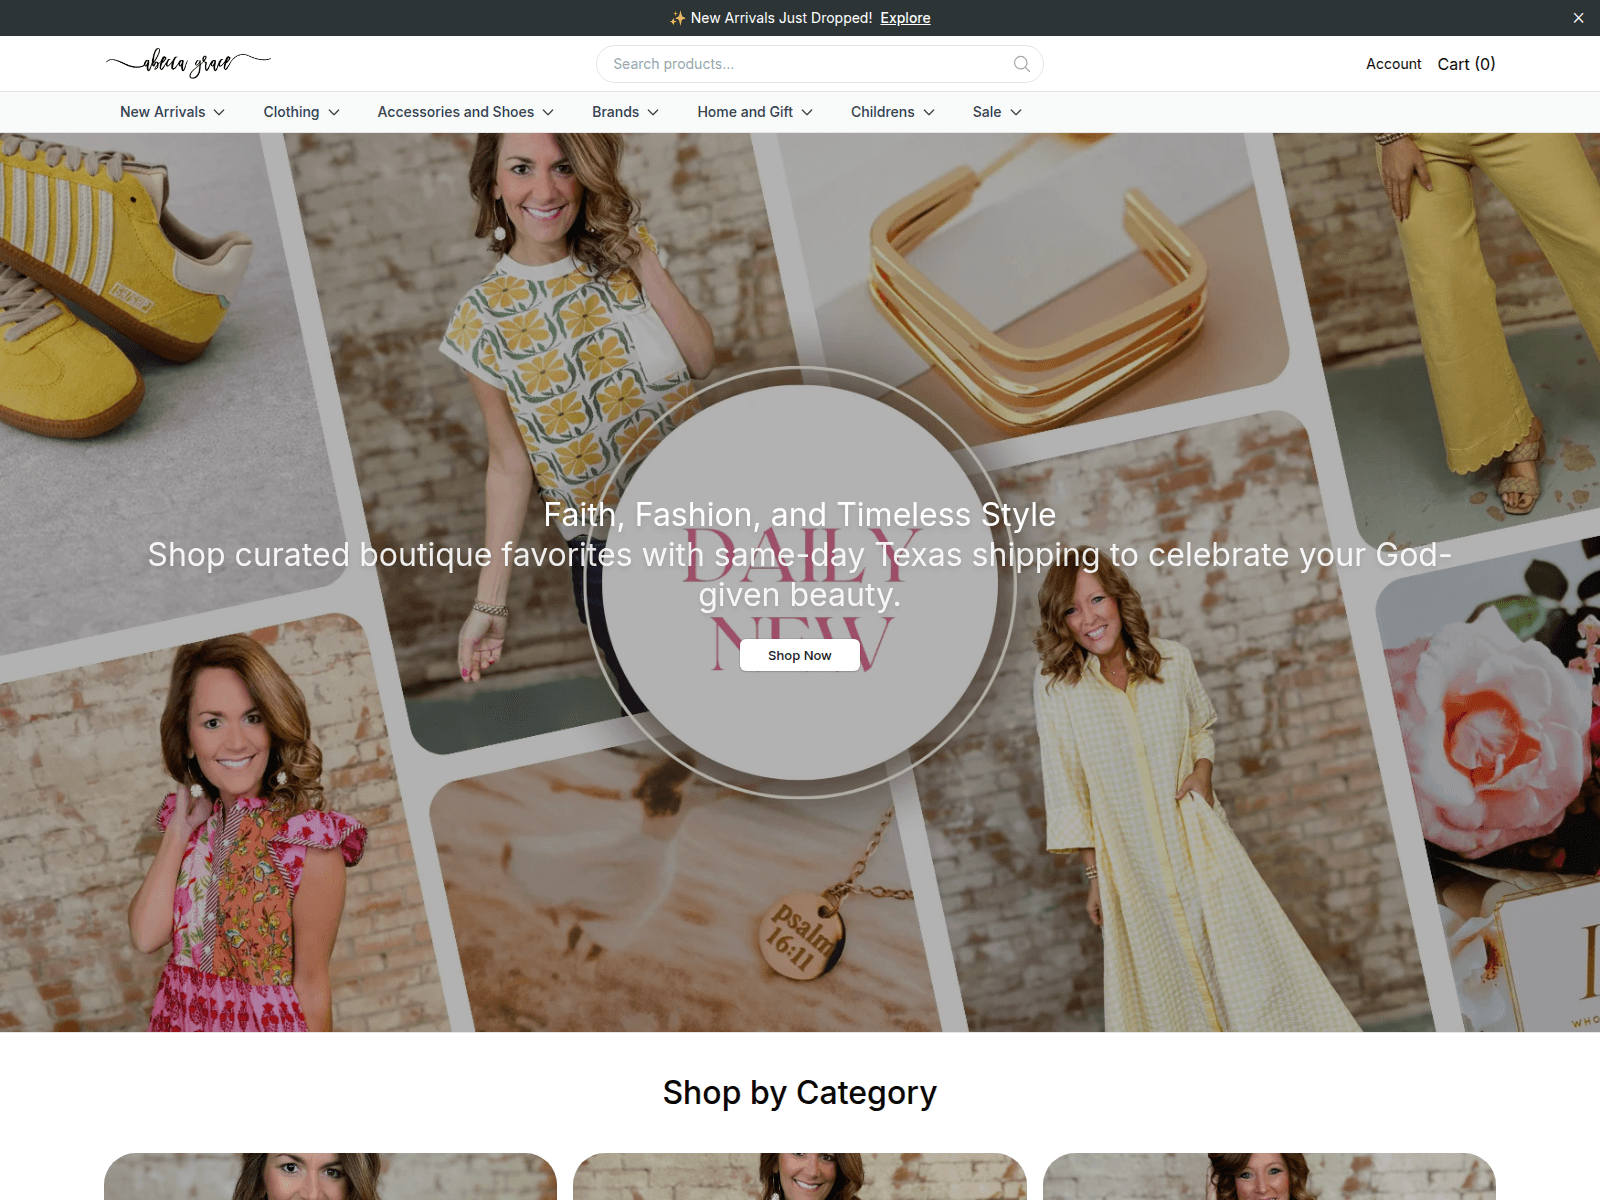Viewport: 1600px width, 1200px height.
Task: Open the first category card thumbnail
Action: 330,1176
